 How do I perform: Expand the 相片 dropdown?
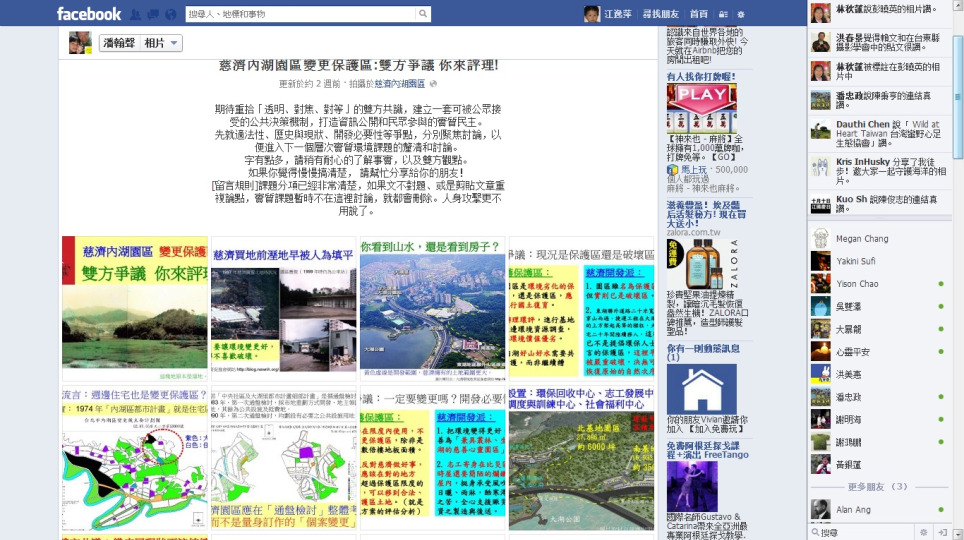tap(160, 43)
